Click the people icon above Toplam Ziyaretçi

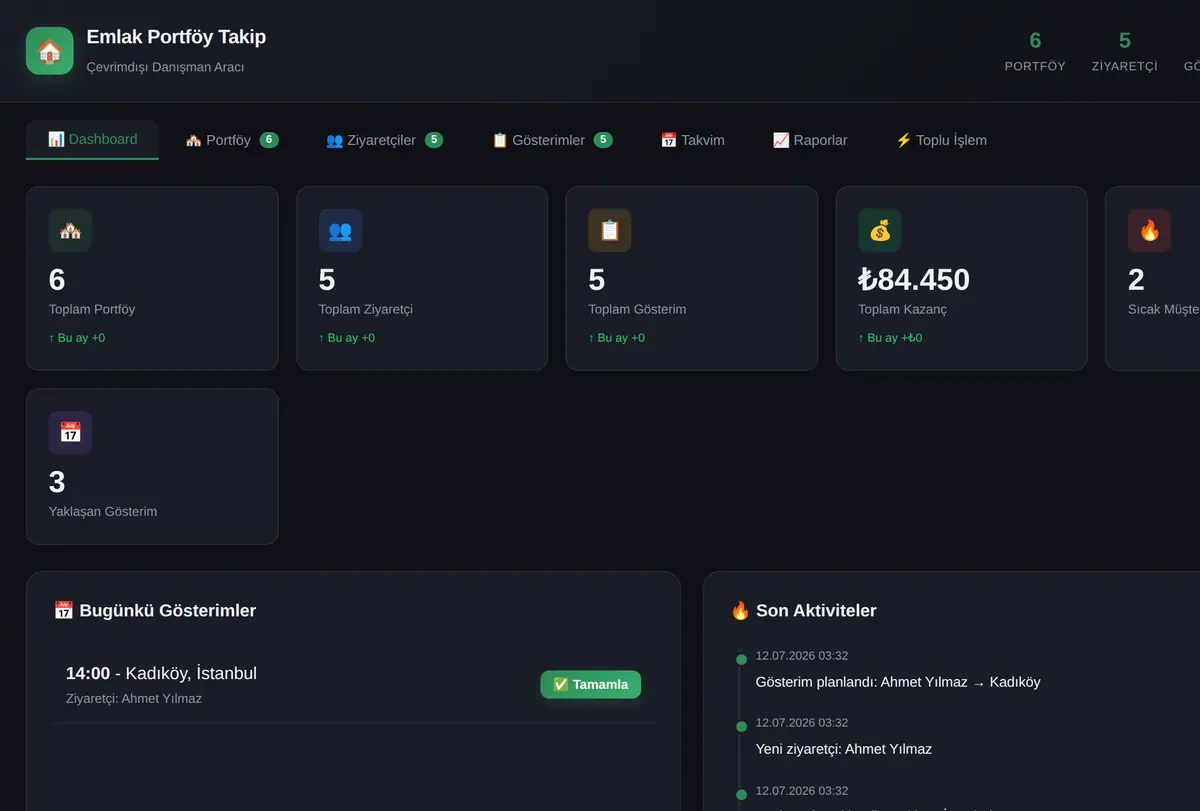pos(340,230)
